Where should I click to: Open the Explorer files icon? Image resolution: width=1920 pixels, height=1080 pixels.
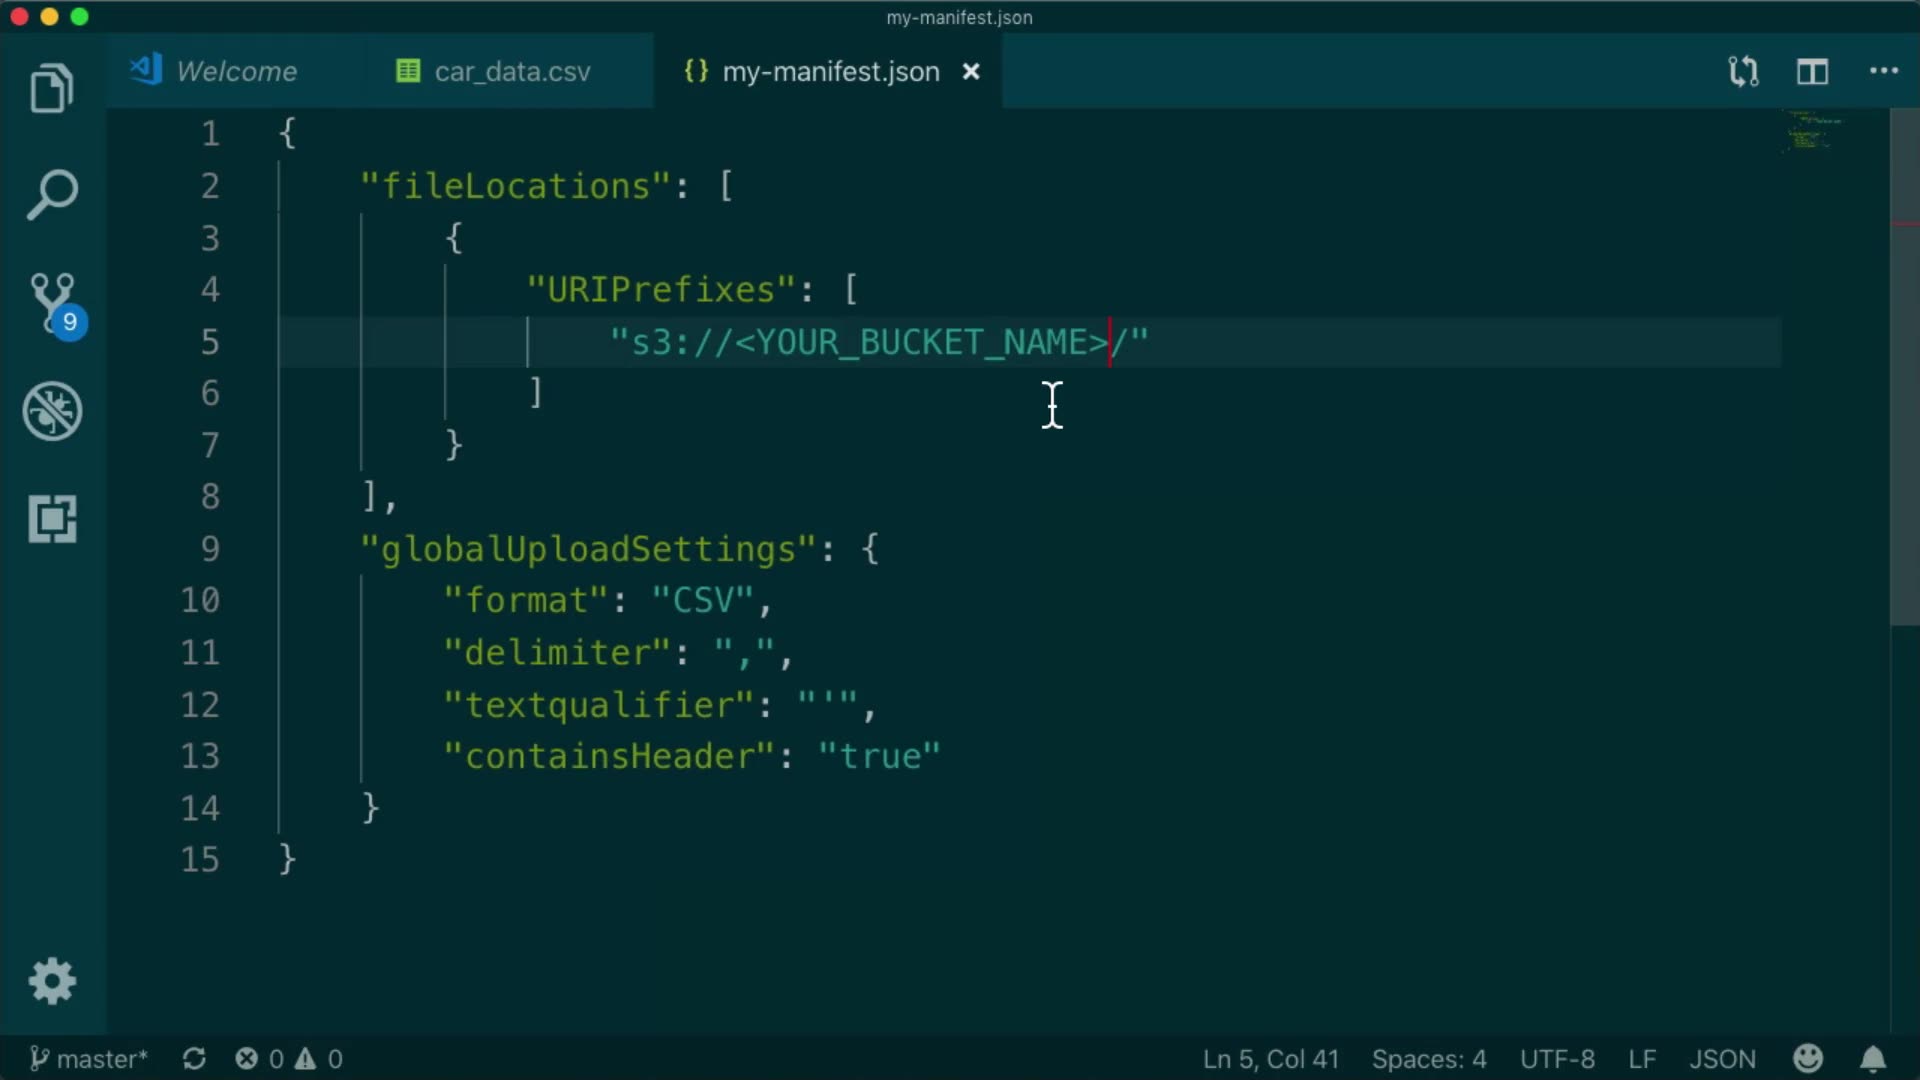point(52,88)
